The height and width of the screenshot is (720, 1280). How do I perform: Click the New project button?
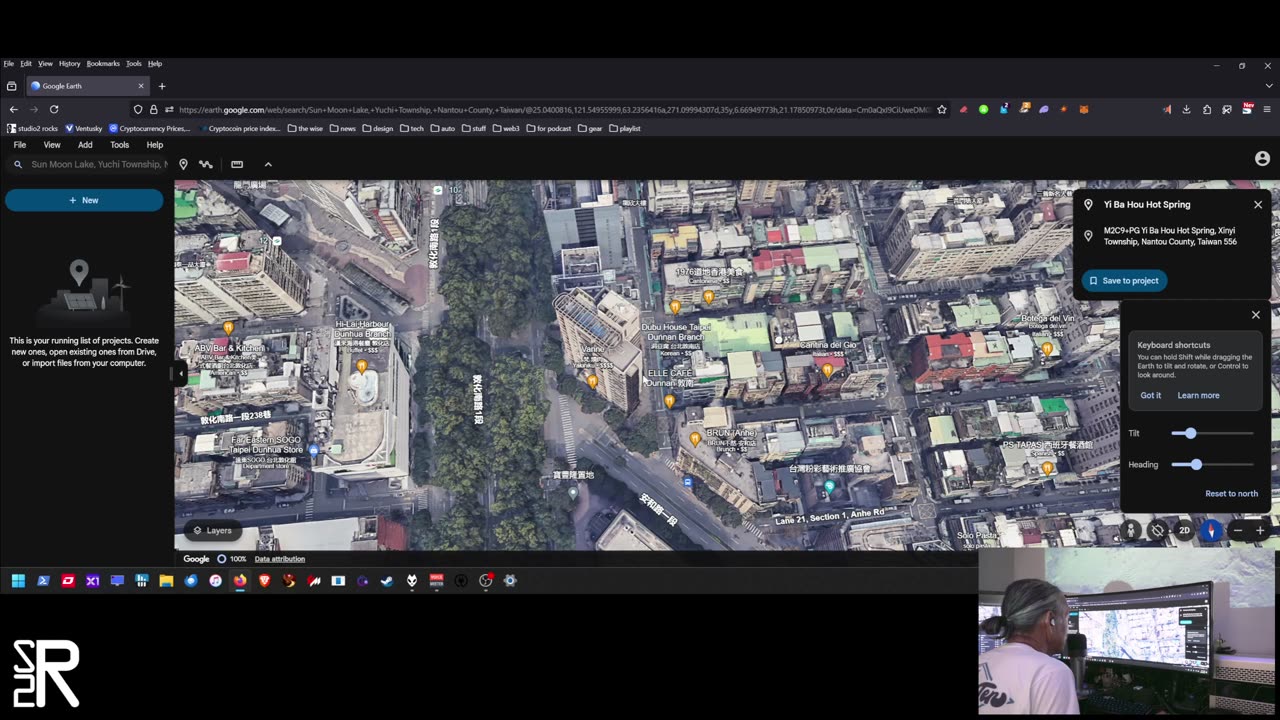84,200
